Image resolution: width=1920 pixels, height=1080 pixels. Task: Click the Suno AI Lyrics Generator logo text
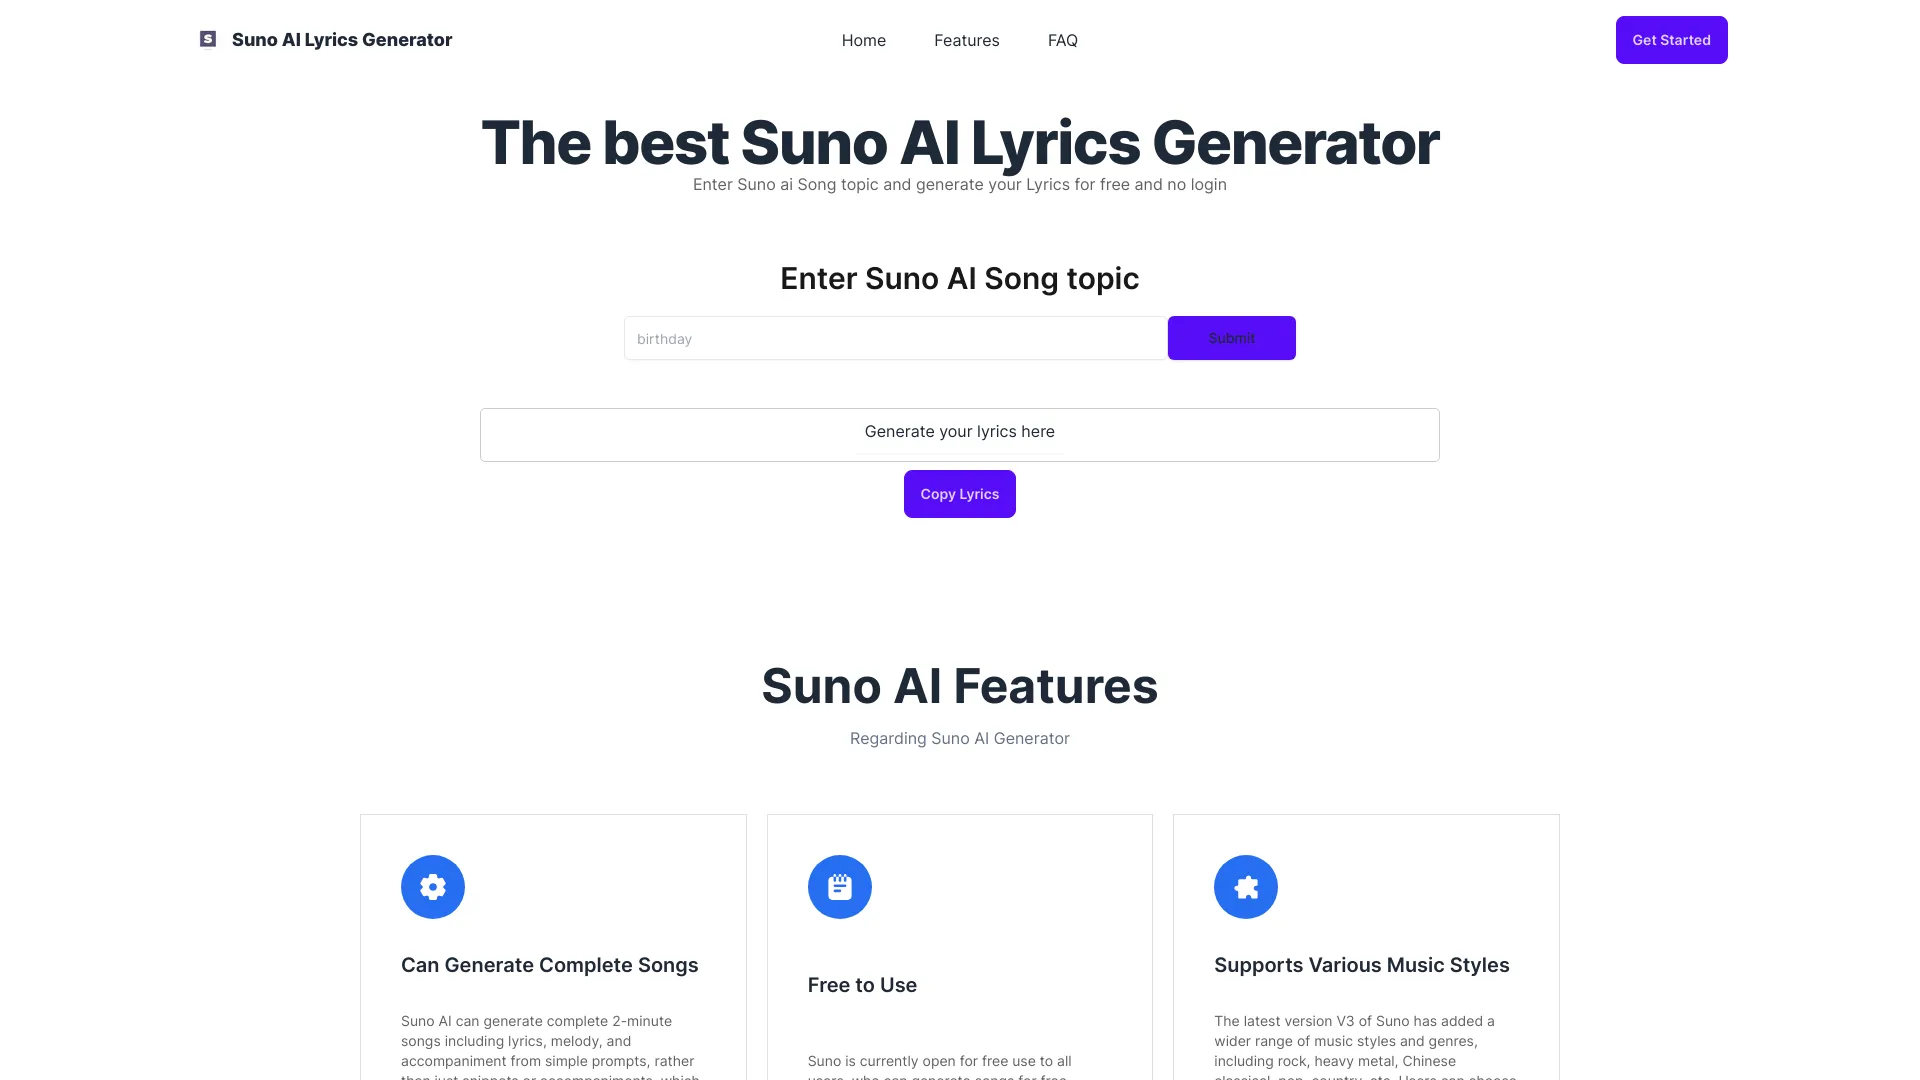click(x=340, y=38)
